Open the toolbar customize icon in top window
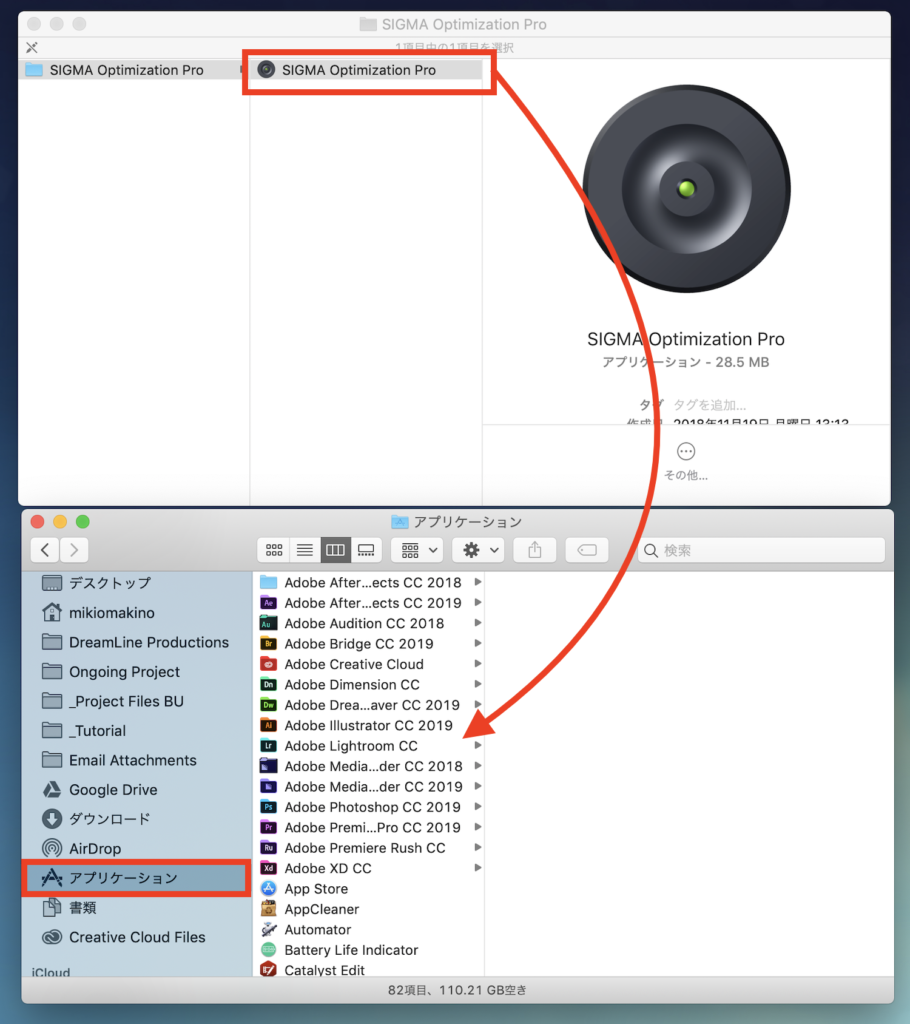 point(31,48)
